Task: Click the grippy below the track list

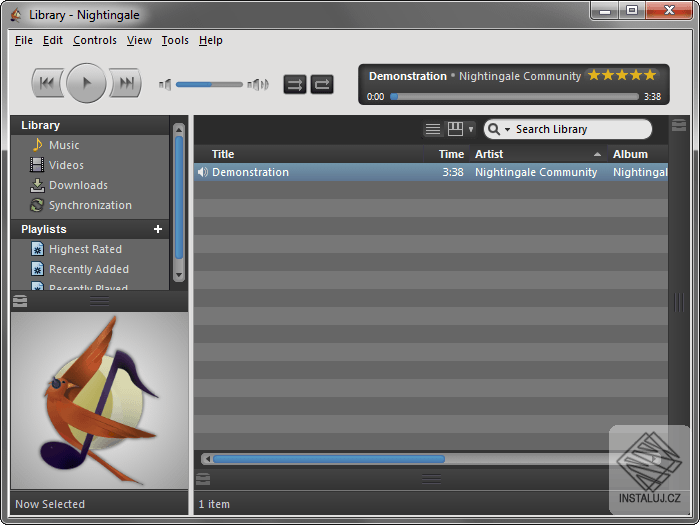Action: (431, 479)
